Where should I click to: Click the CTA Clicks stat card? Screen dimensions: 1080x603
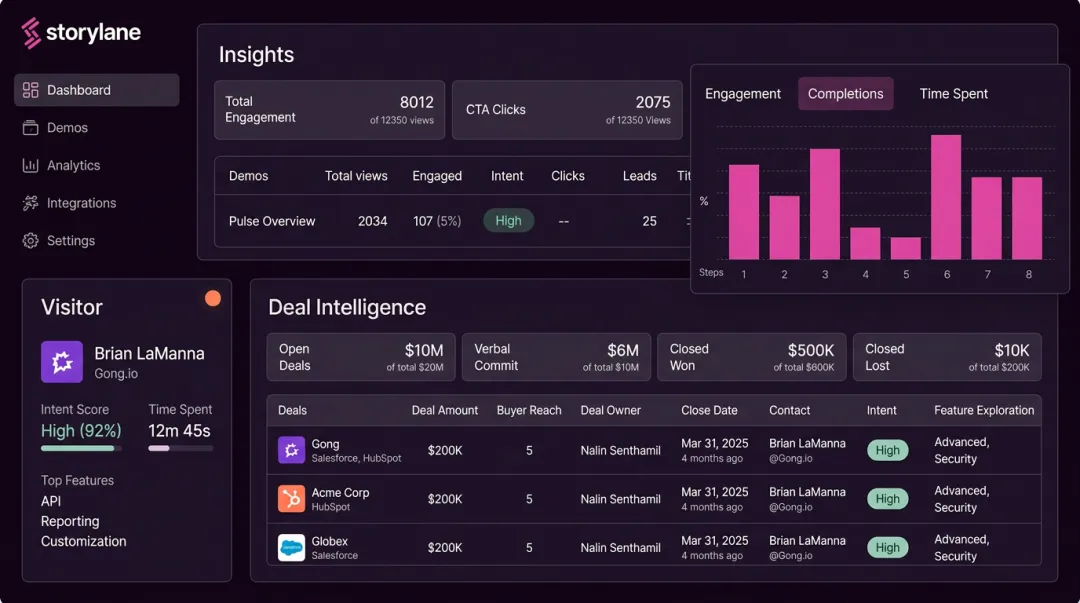567,110
